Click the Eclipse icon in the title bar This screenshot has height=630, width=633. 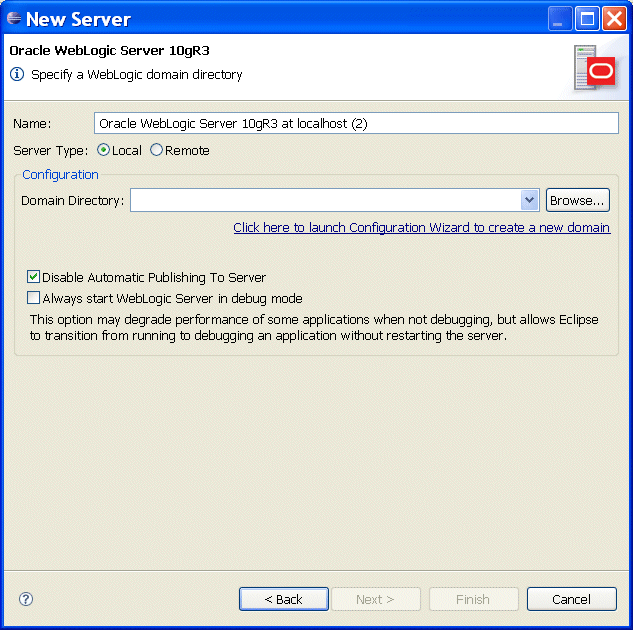coord(14,18)
